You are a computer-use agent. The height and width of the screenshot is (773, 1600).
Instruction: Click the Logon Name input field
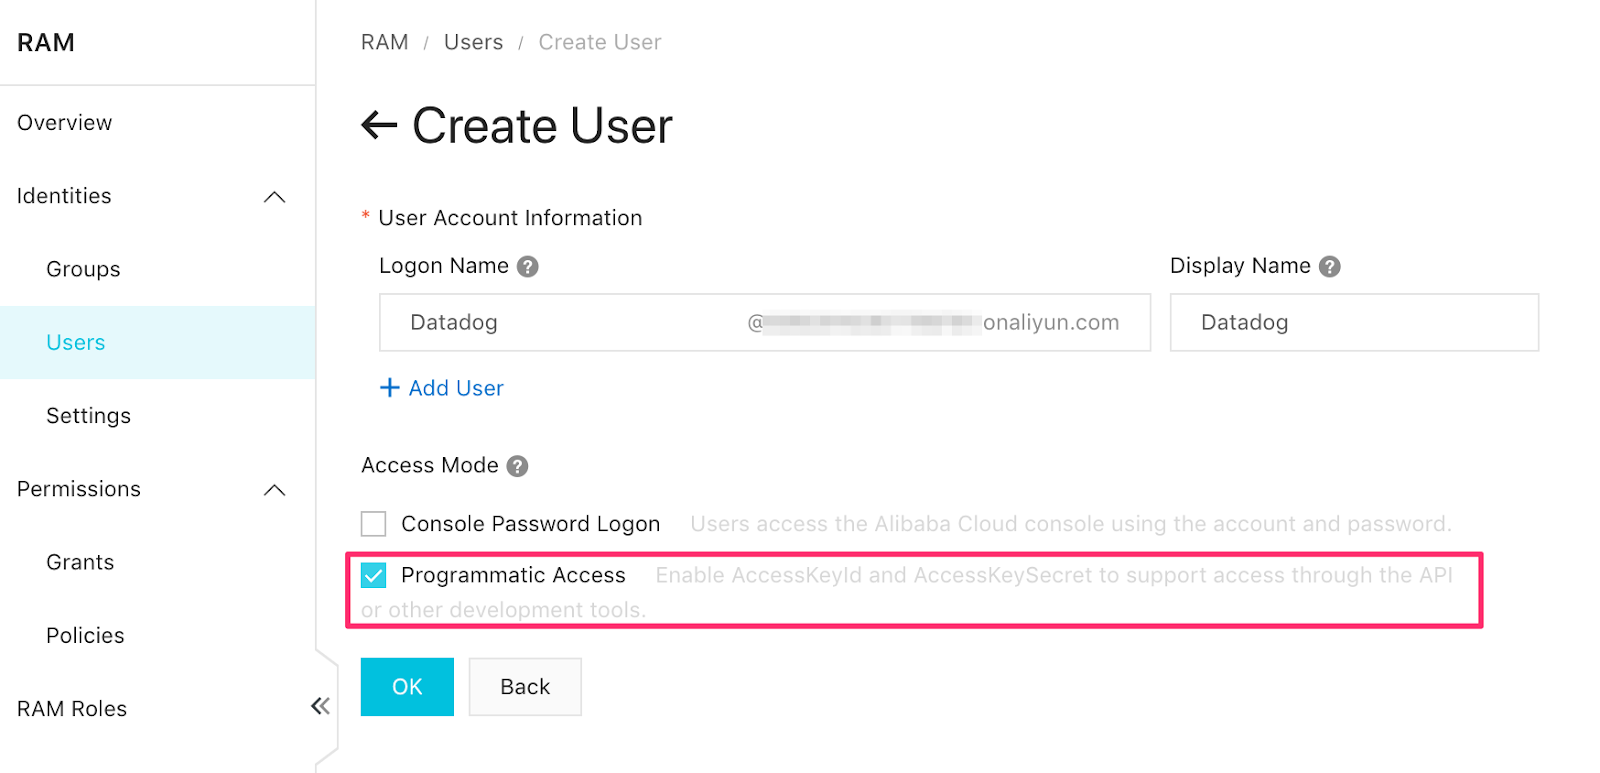pyautogui.click(x=765, y=322)
